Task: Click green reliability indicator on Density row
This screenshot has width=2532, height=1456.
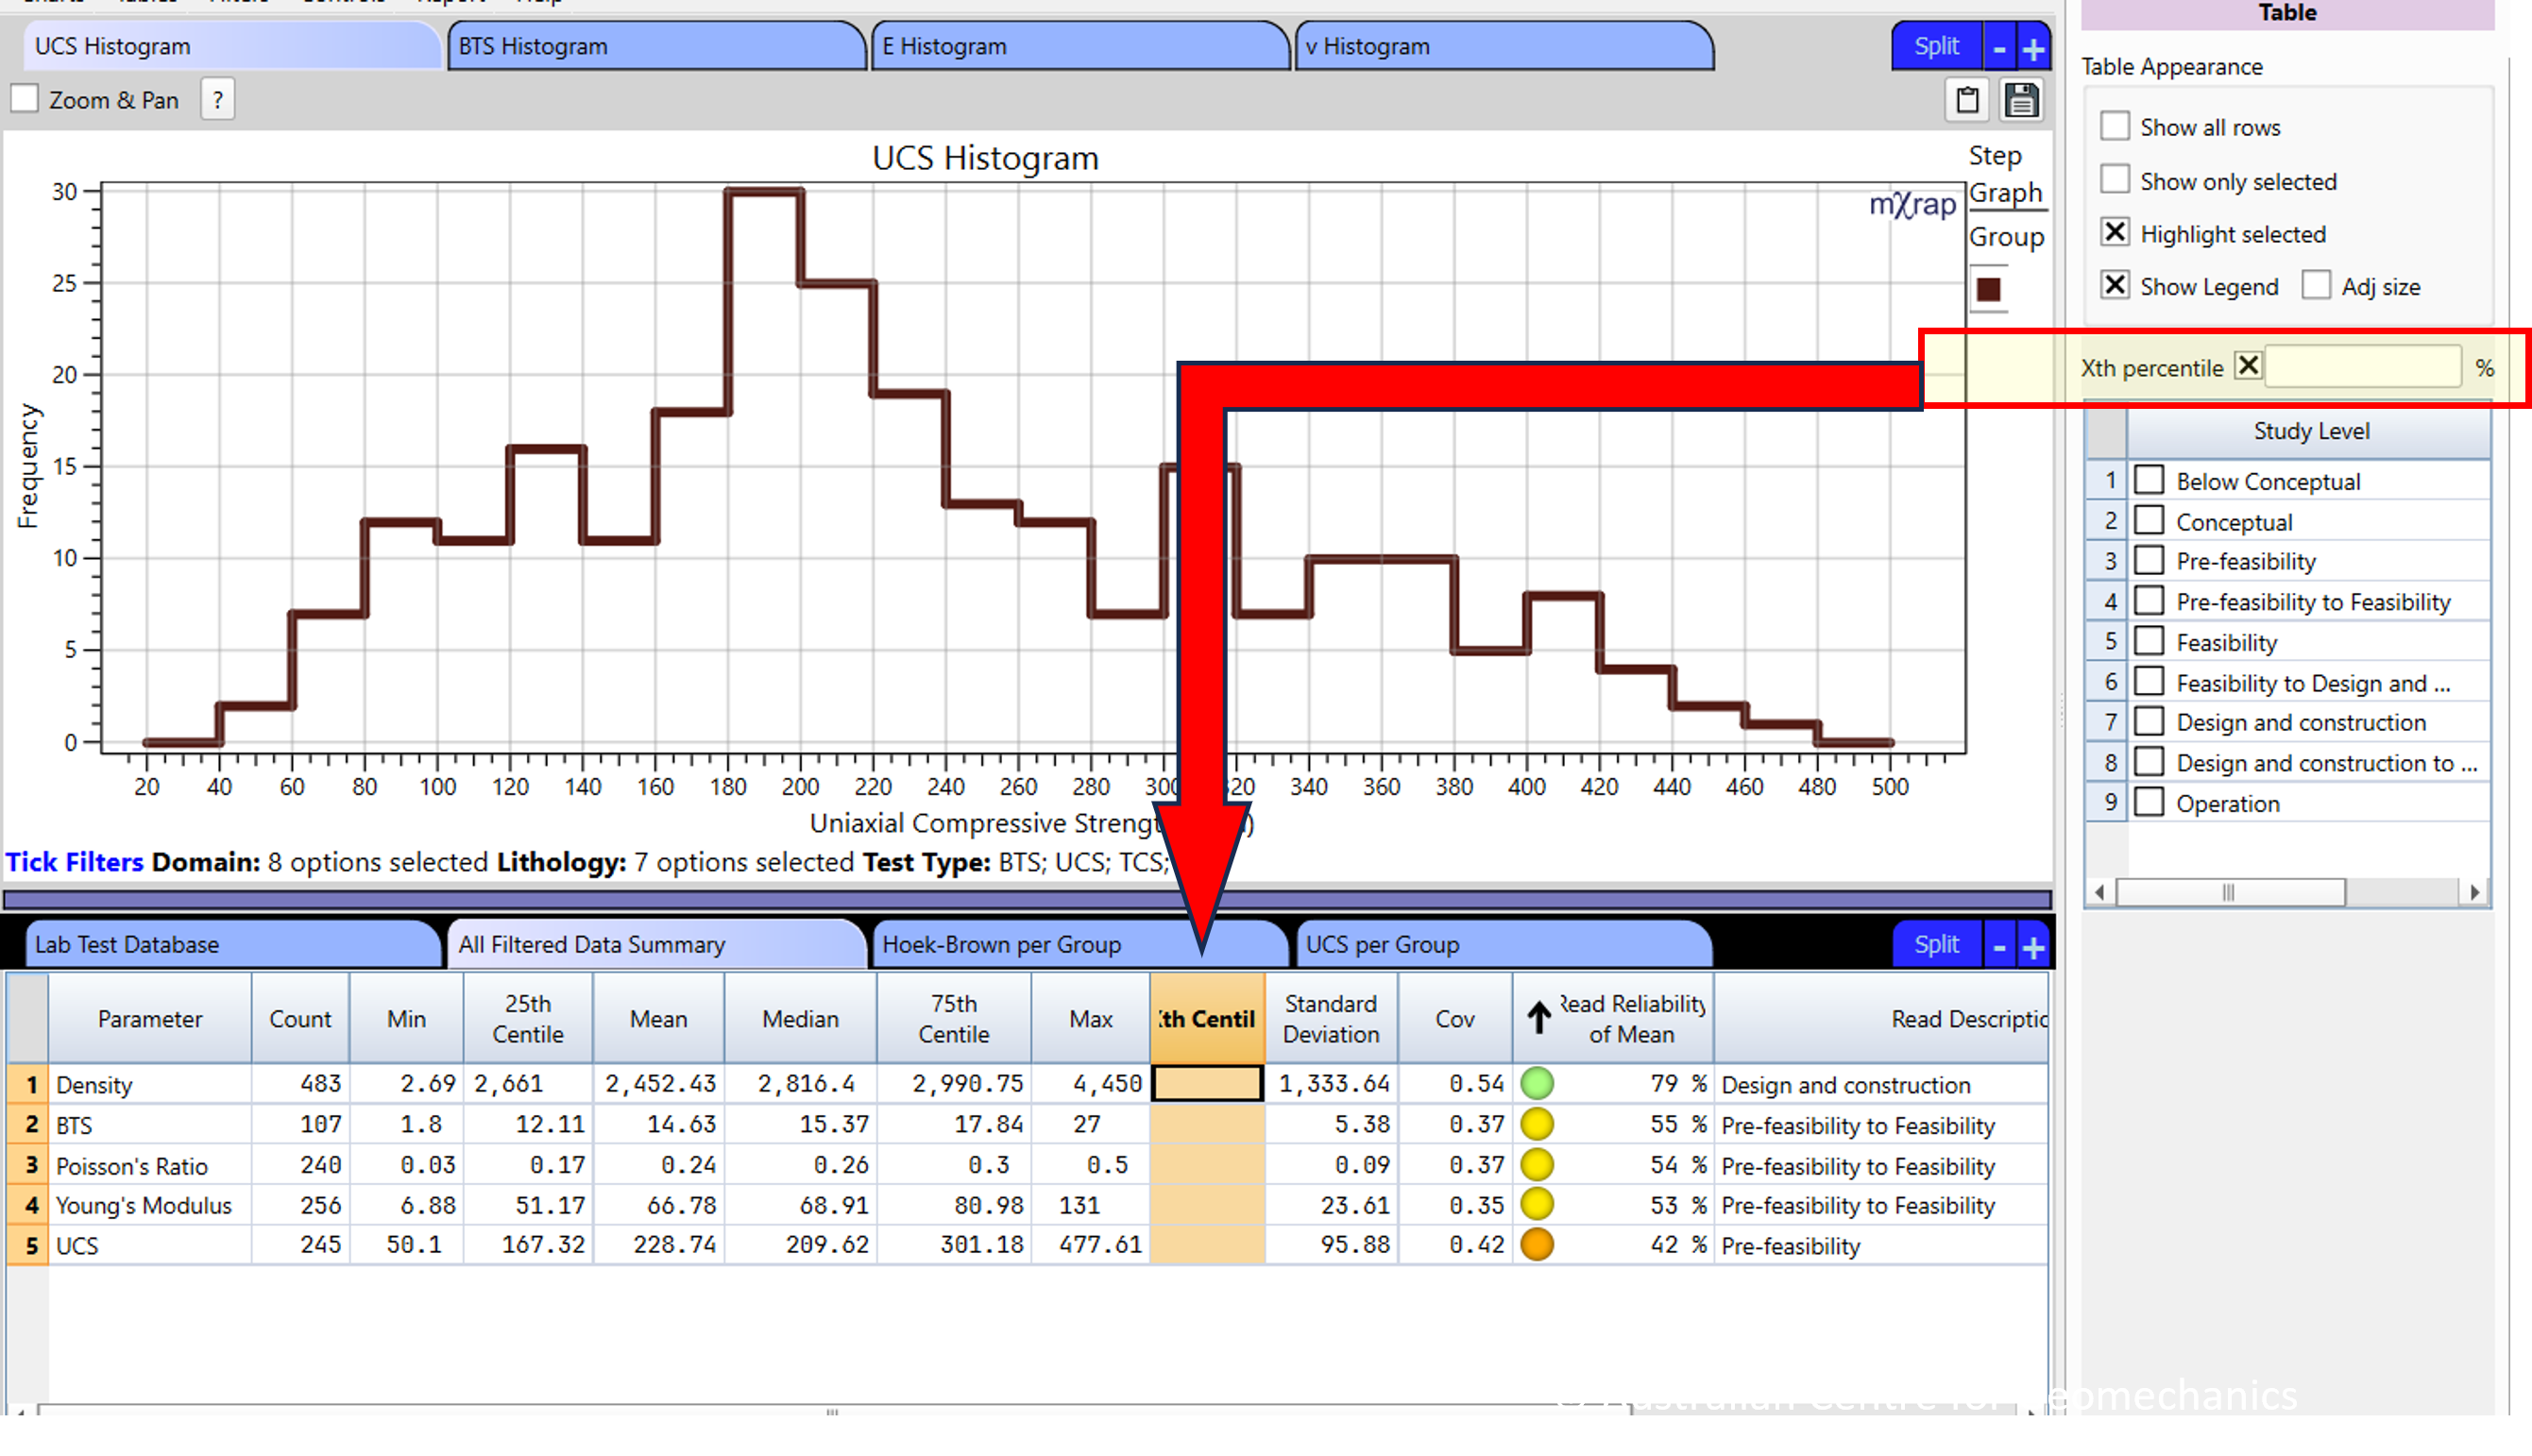Action: tap(1538, 1083)
